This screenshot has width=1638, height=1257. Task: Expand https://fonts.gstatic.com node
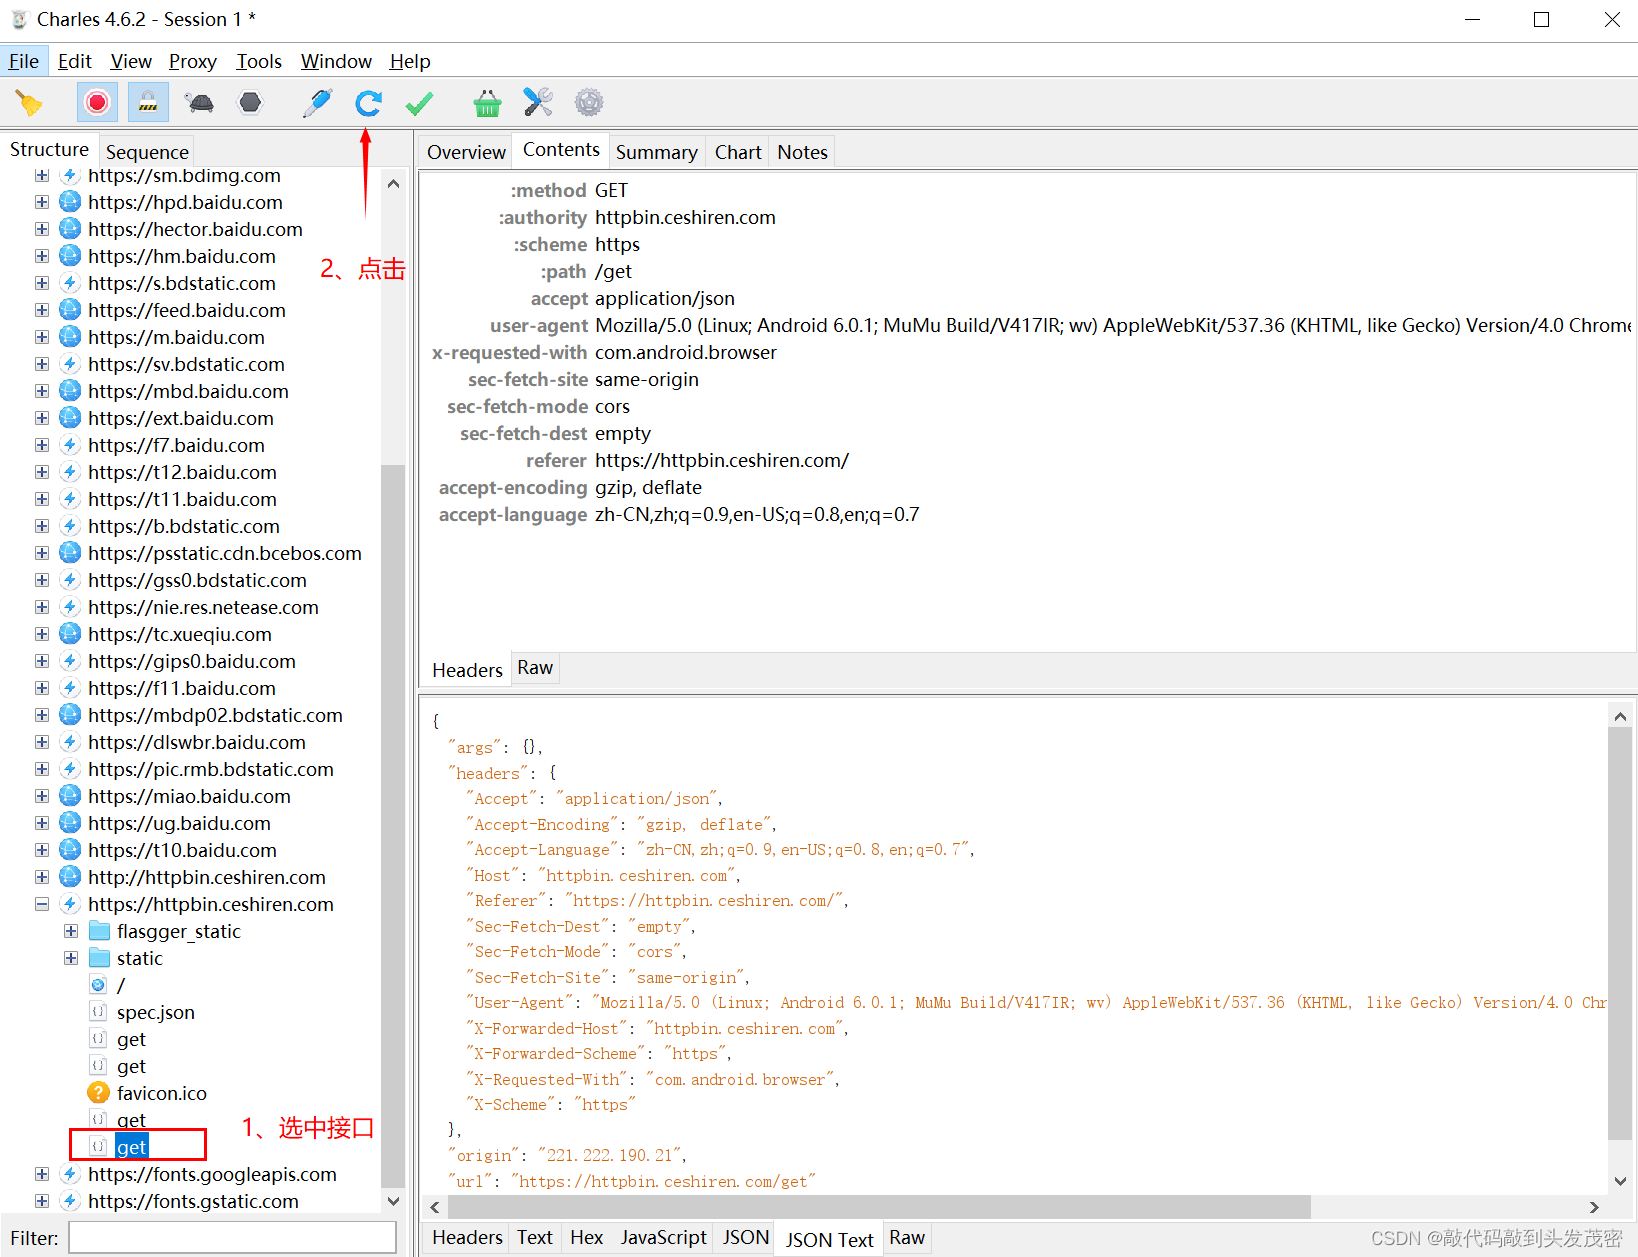click(x=42, y=1201)
